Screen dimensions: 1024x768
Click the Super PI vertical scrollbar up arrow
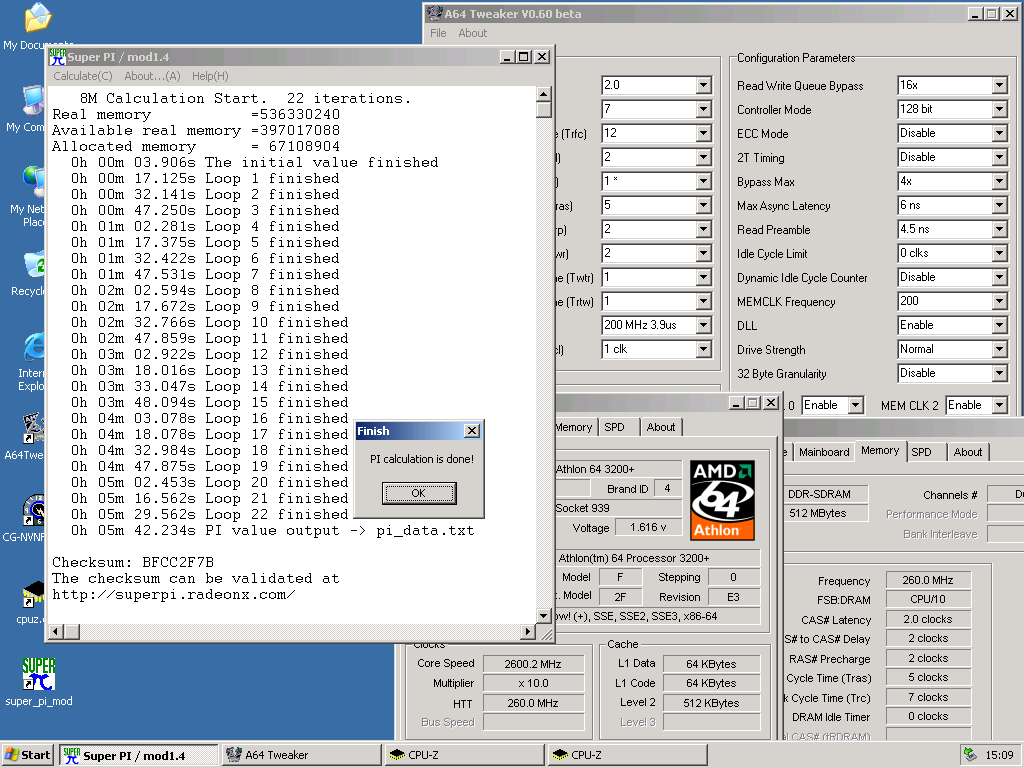[x=543, y=94]
